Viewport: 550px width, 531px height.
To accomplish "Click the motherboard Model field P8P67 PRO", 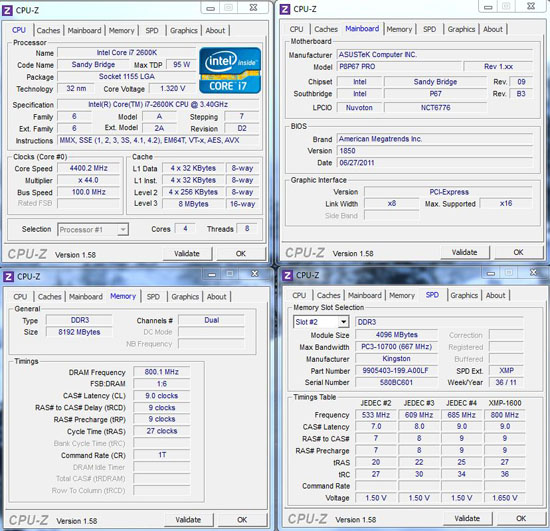I will tap(399, 67).
